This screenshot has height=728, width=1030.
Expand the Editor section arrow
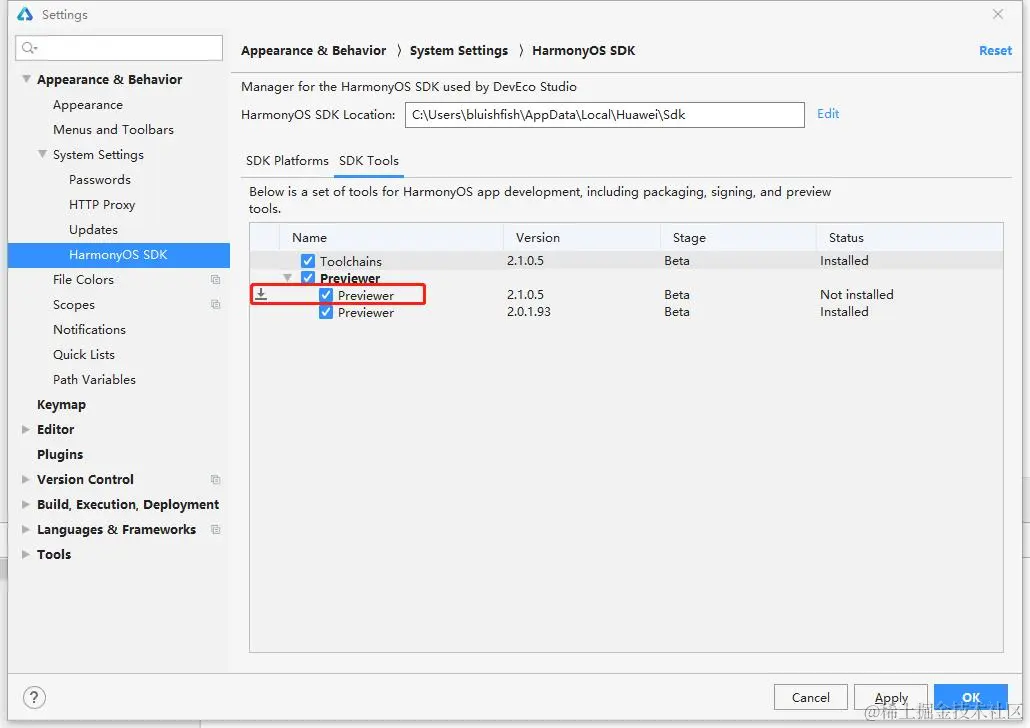click(26, 429)
